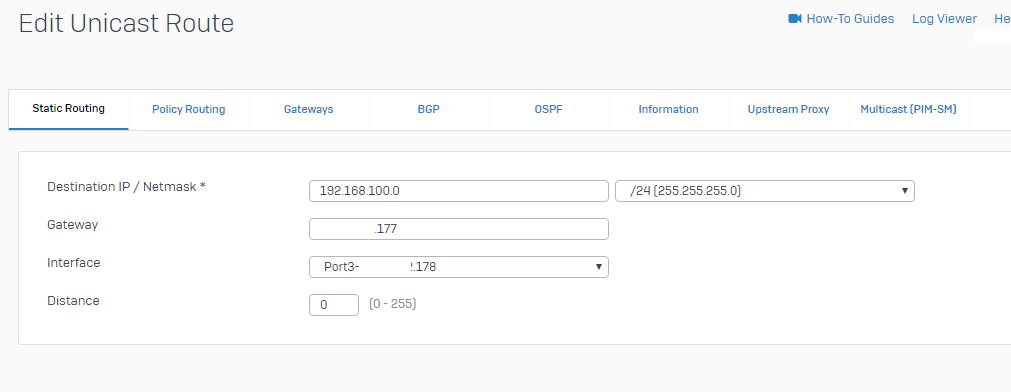This screenshot has height=392, width=1011.
Task: Open the How-To Guides link
Action: click(x=850, y=19)
